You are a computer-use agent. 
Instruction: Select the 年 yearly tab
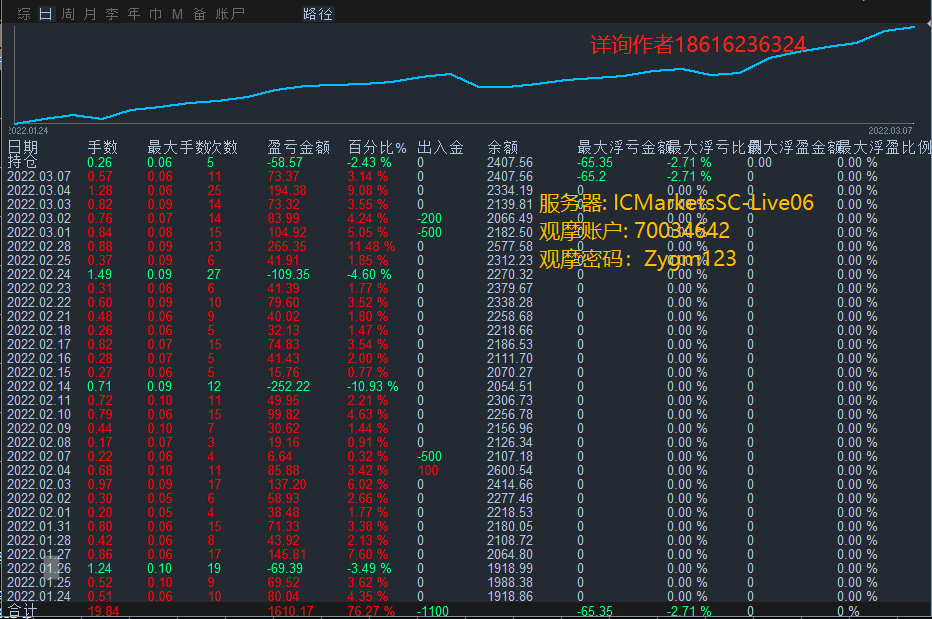134,14
